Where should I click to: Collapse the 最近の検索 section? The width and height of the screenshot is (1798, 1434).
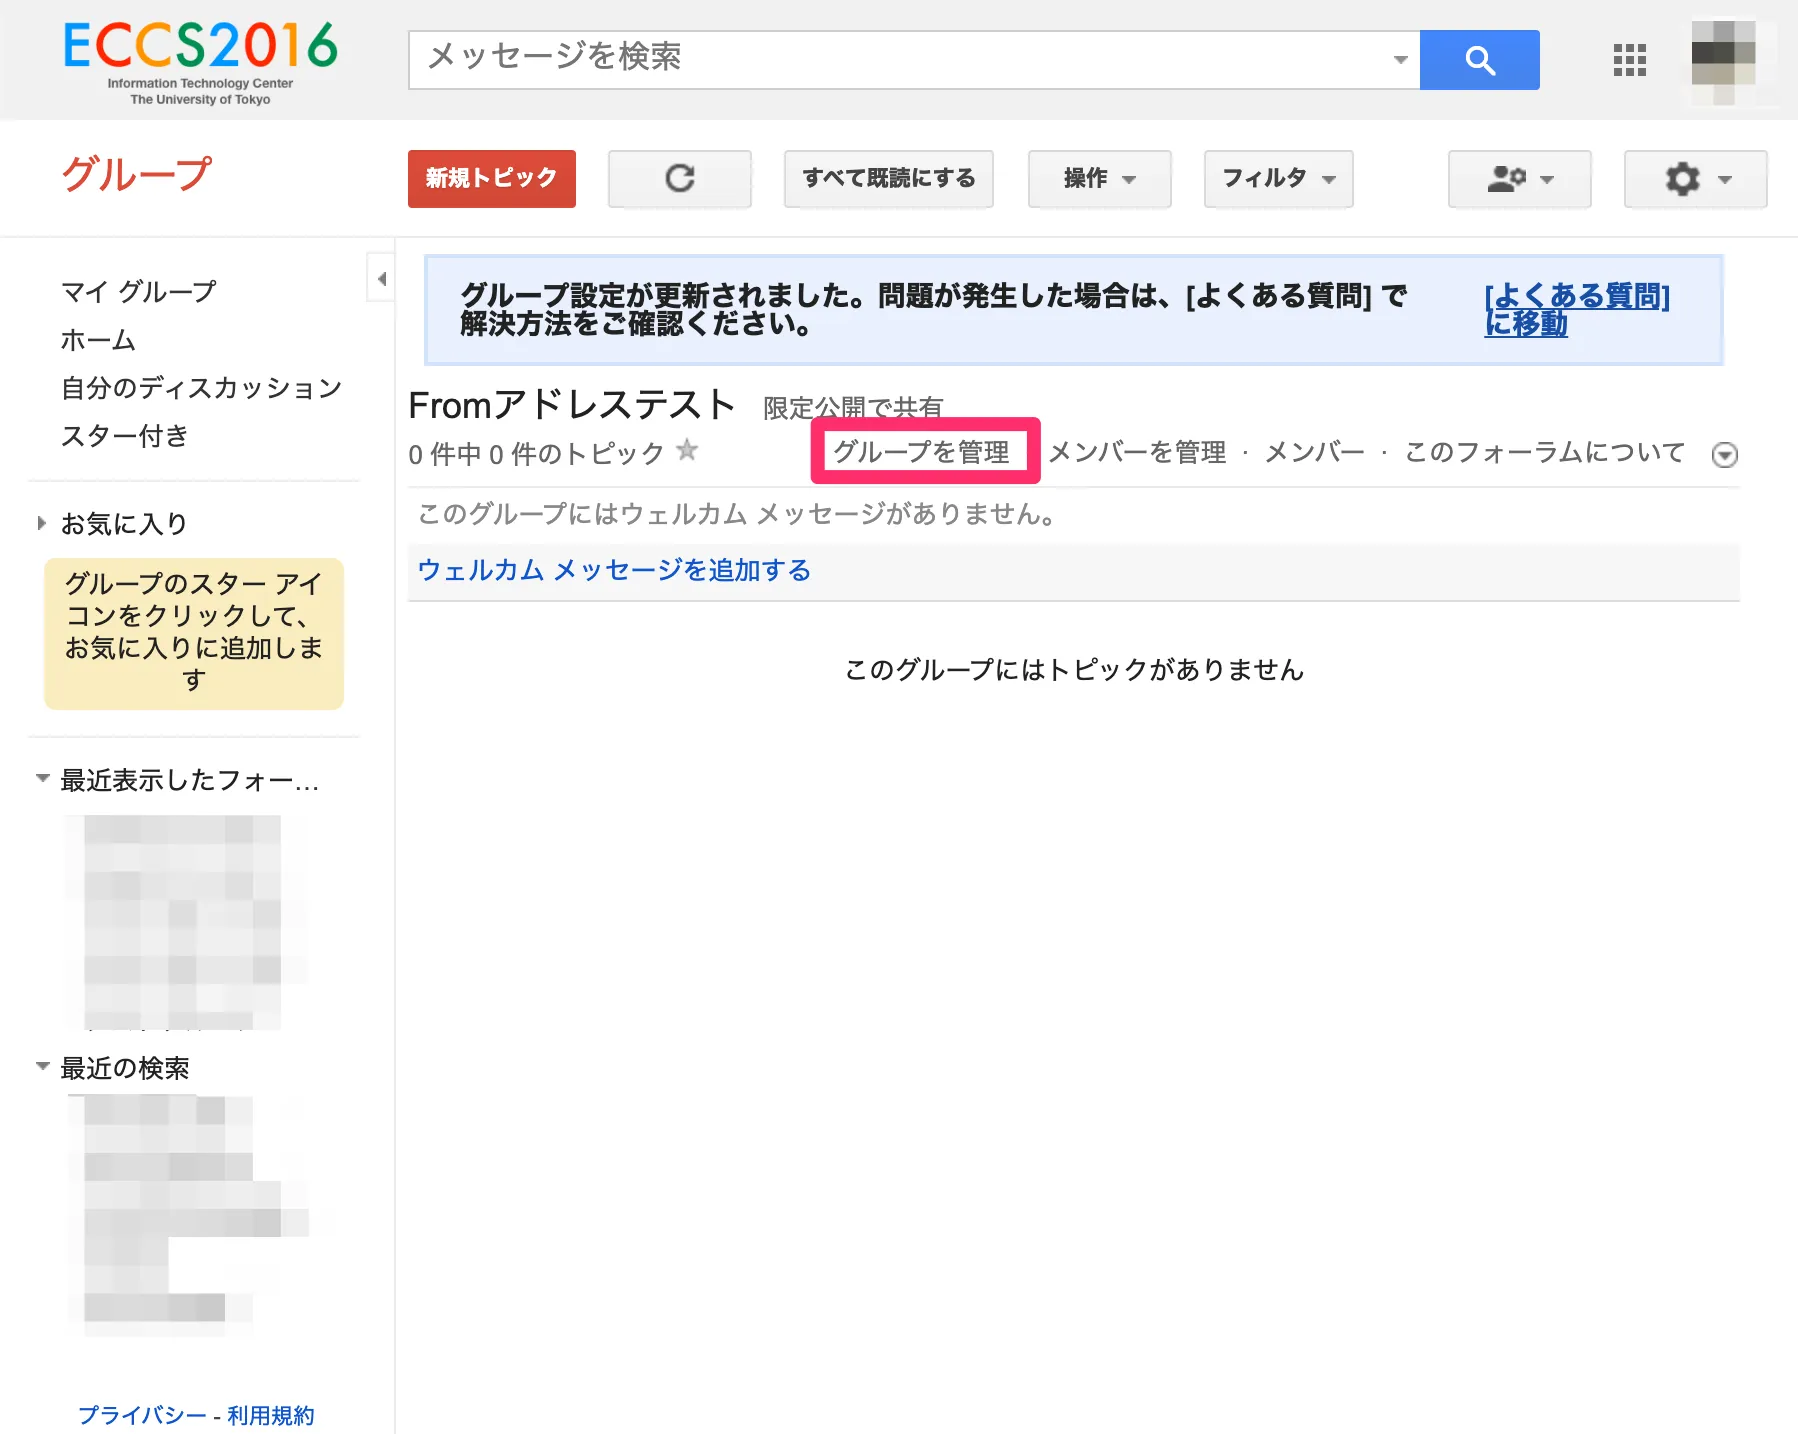pos(43,1067)
